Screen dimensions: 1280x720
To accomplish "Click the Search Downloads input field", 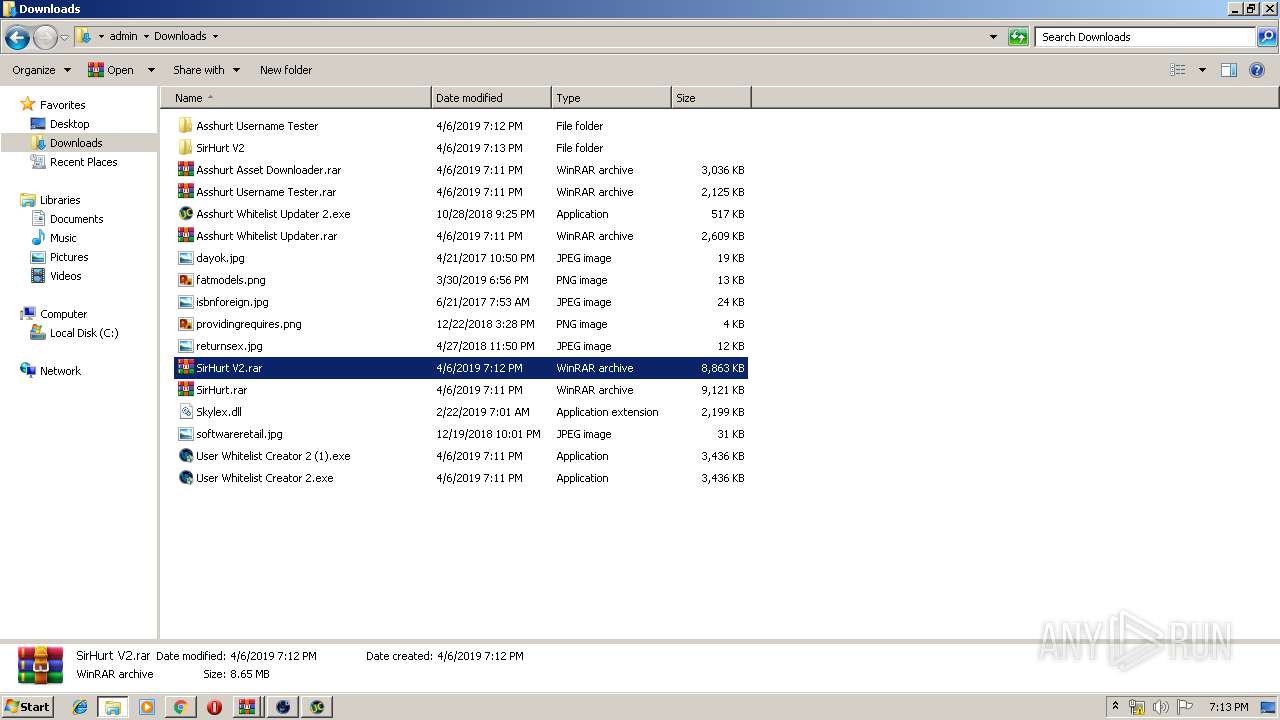I will 1145,37.
